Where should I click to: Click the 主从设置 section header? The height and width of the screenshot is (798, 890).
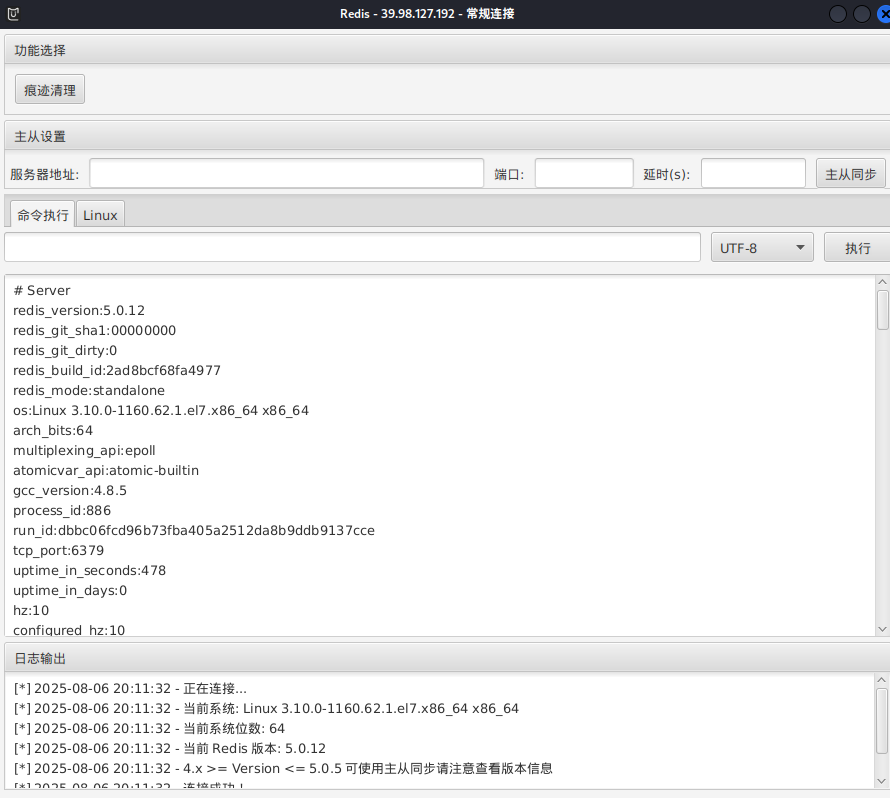[447, 136]
